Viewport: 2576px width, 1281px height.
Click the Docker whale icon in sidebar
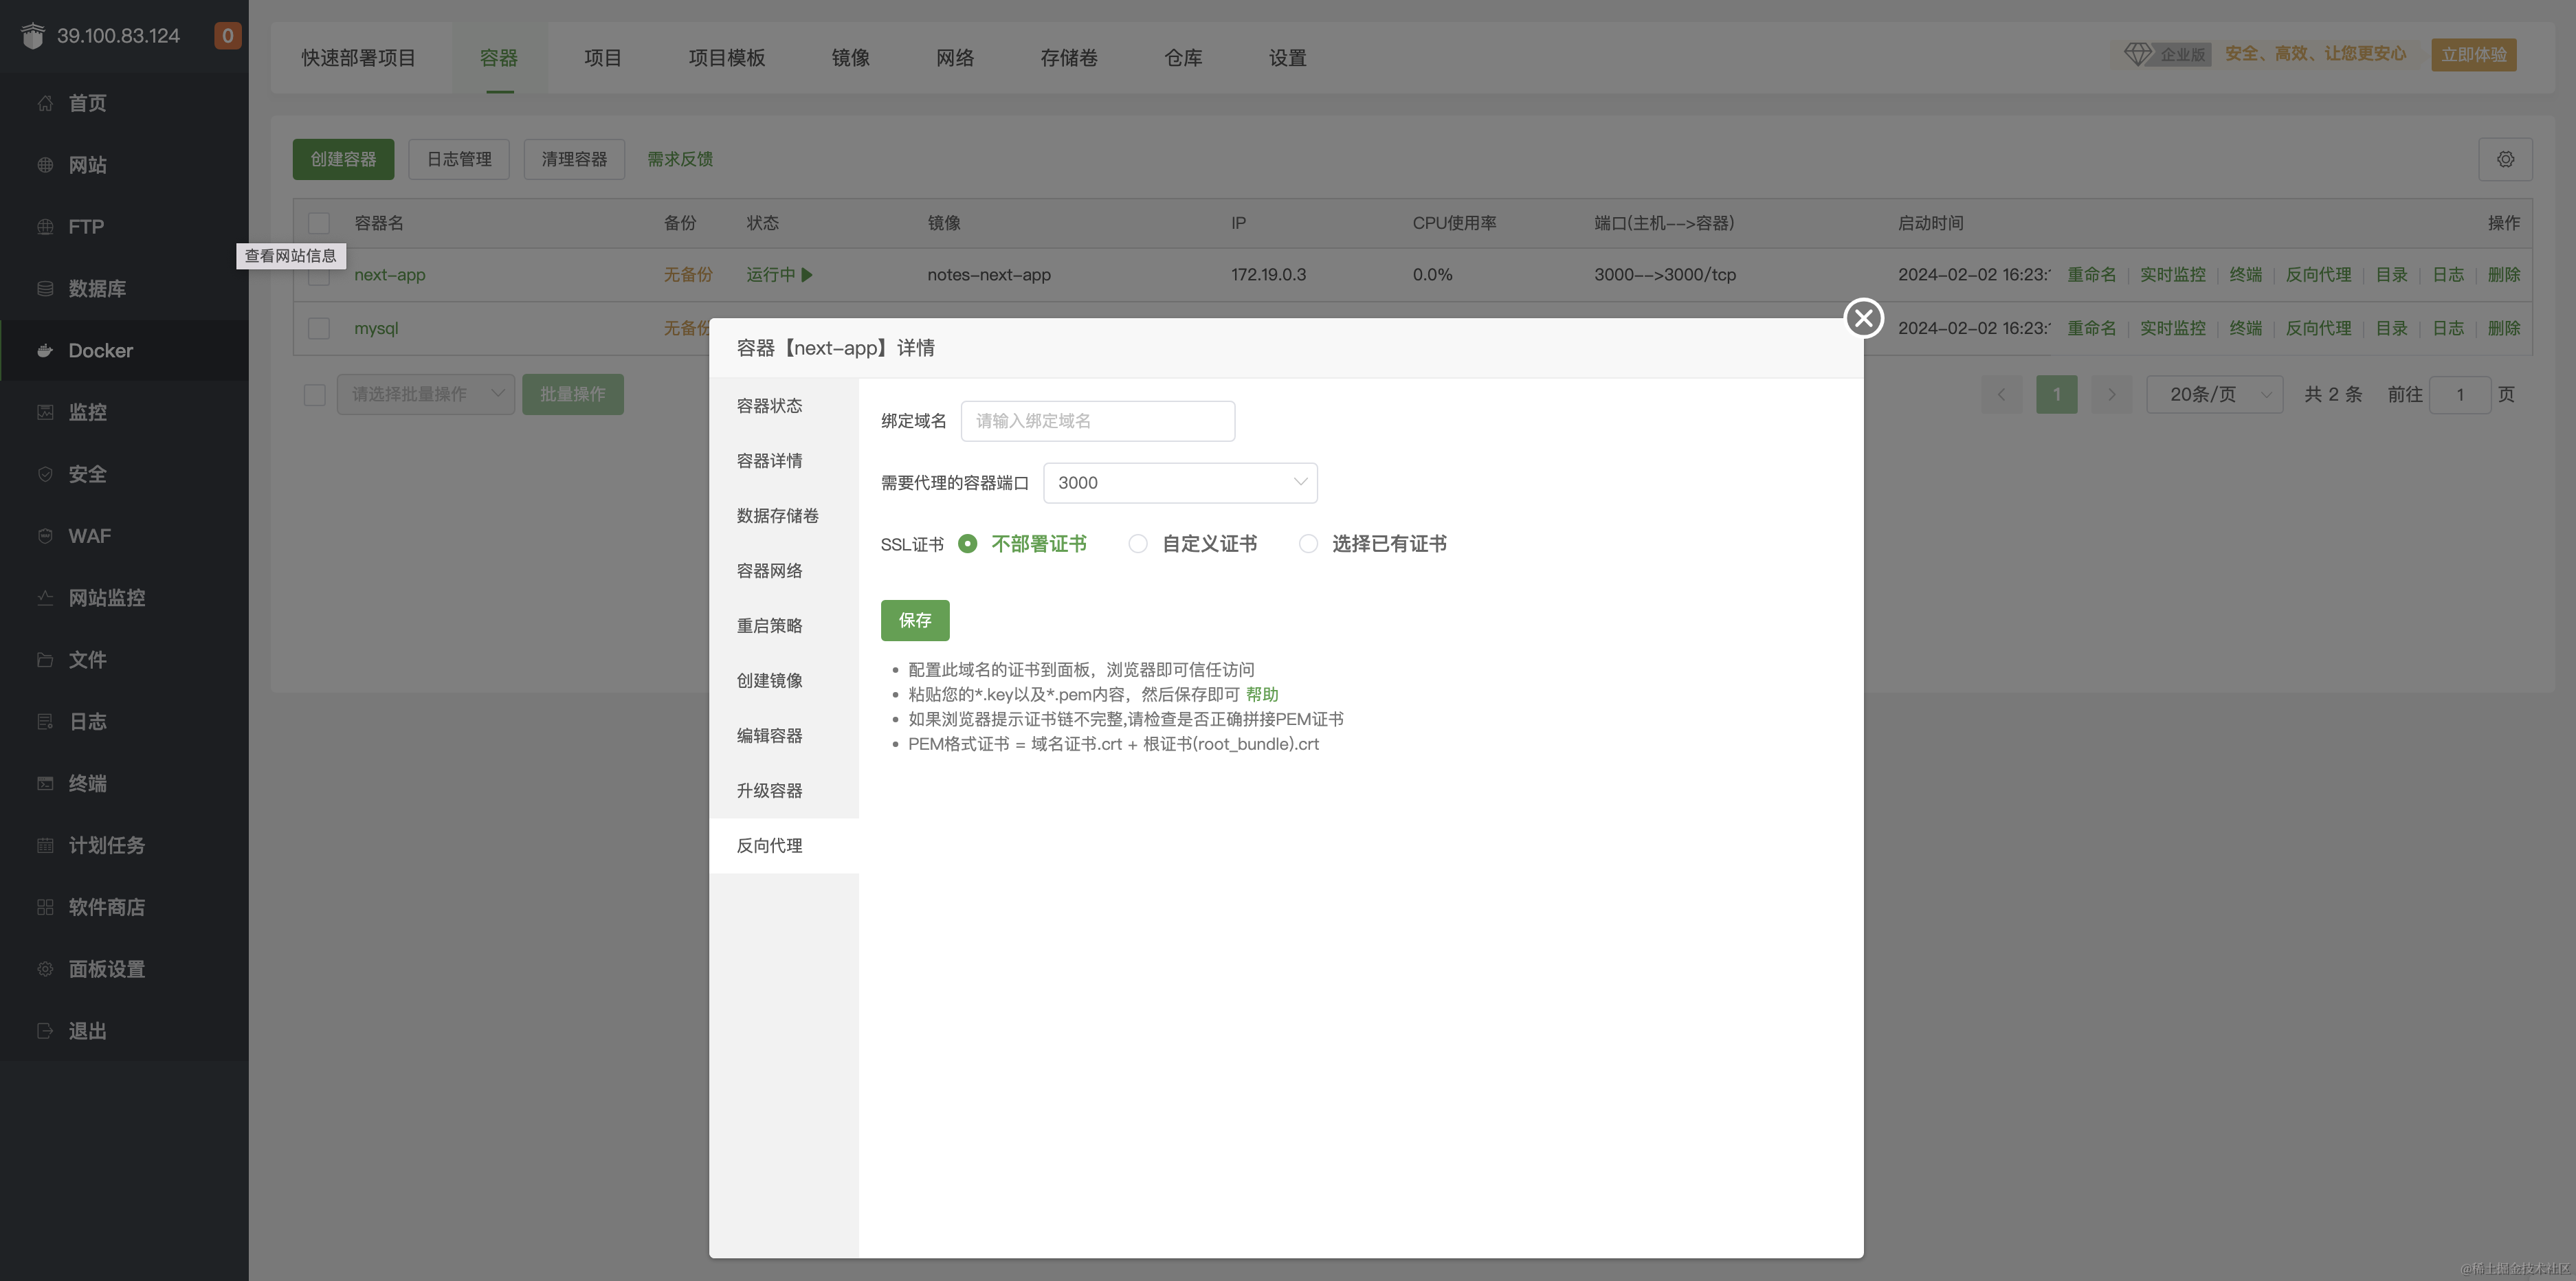(x=44, y=351)
